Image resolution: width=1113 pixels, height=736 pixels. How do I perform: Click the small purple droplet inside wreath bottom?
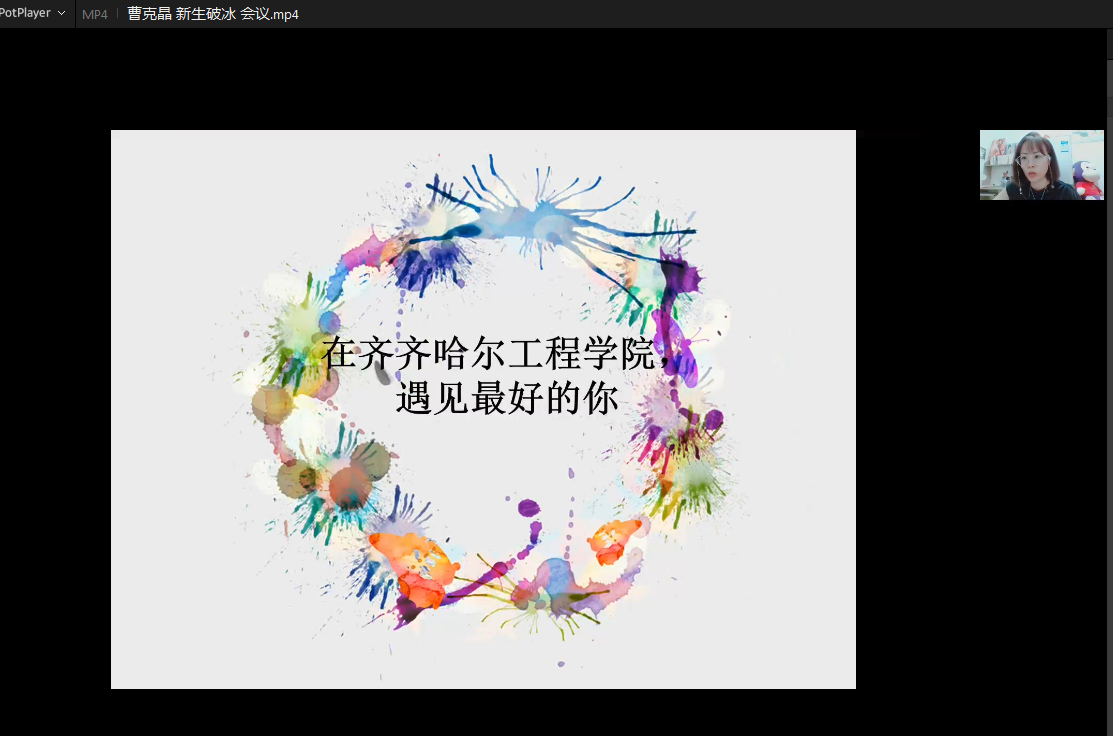[x=529, y=508]
